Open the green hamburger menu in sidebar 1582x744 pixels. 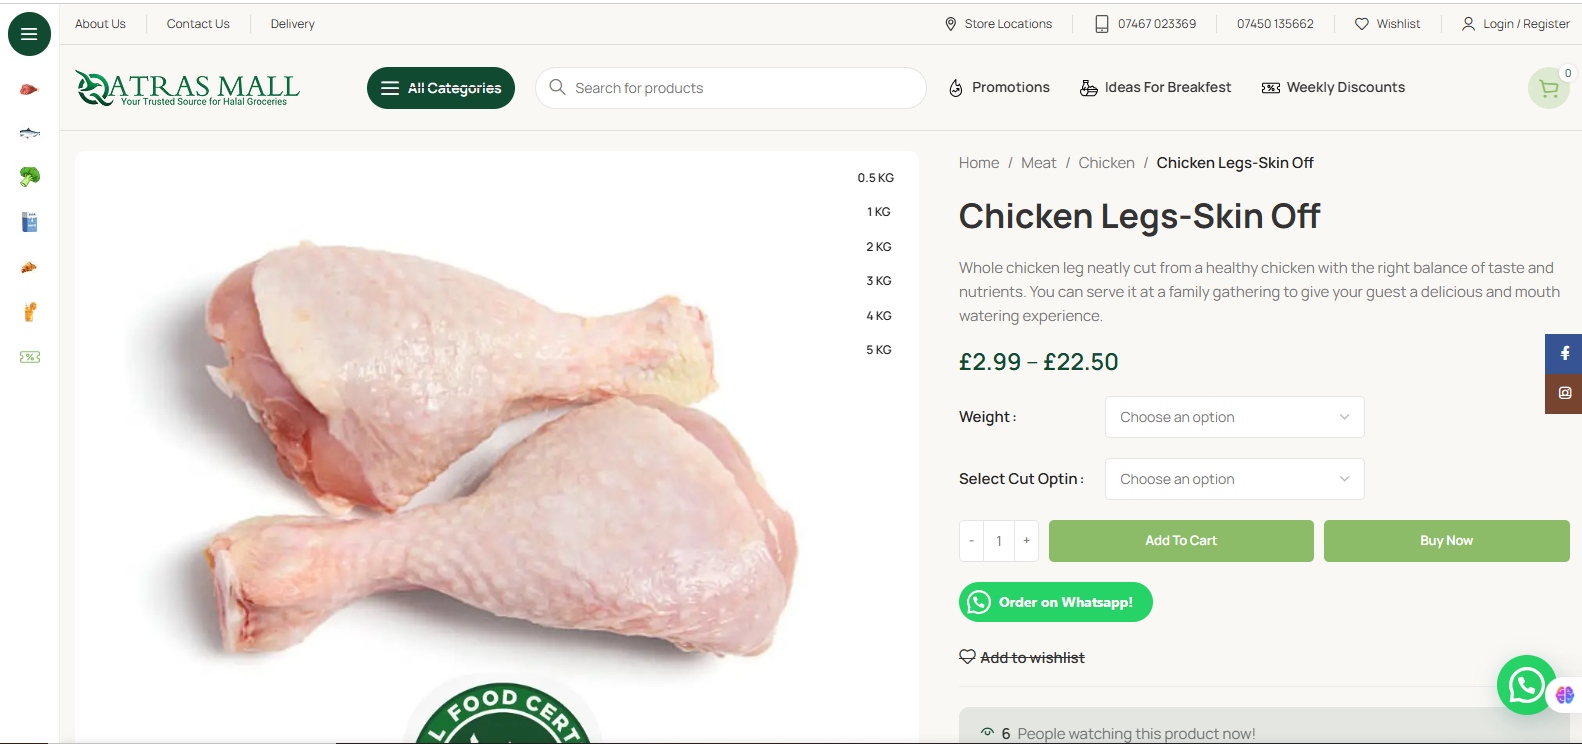[x=29, y=34]
